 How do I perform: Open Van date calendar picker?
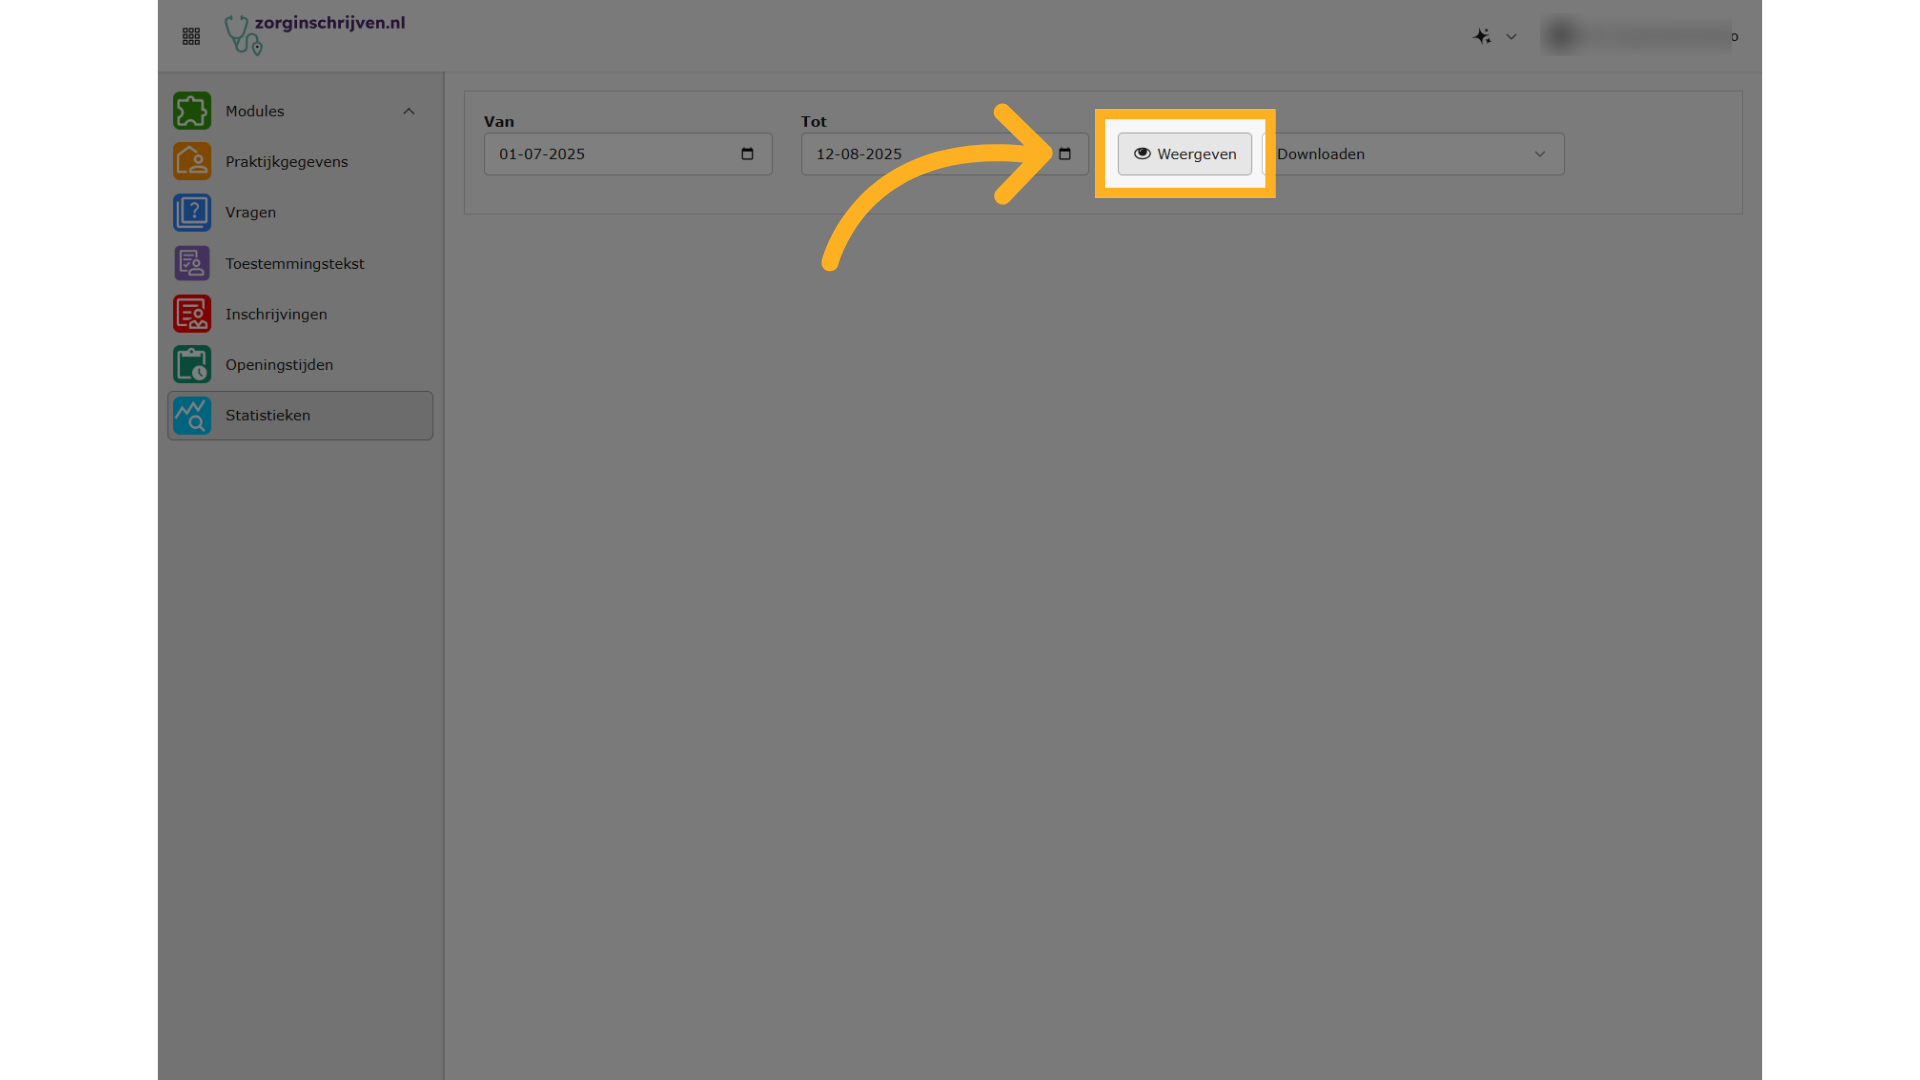click(747, 154)
